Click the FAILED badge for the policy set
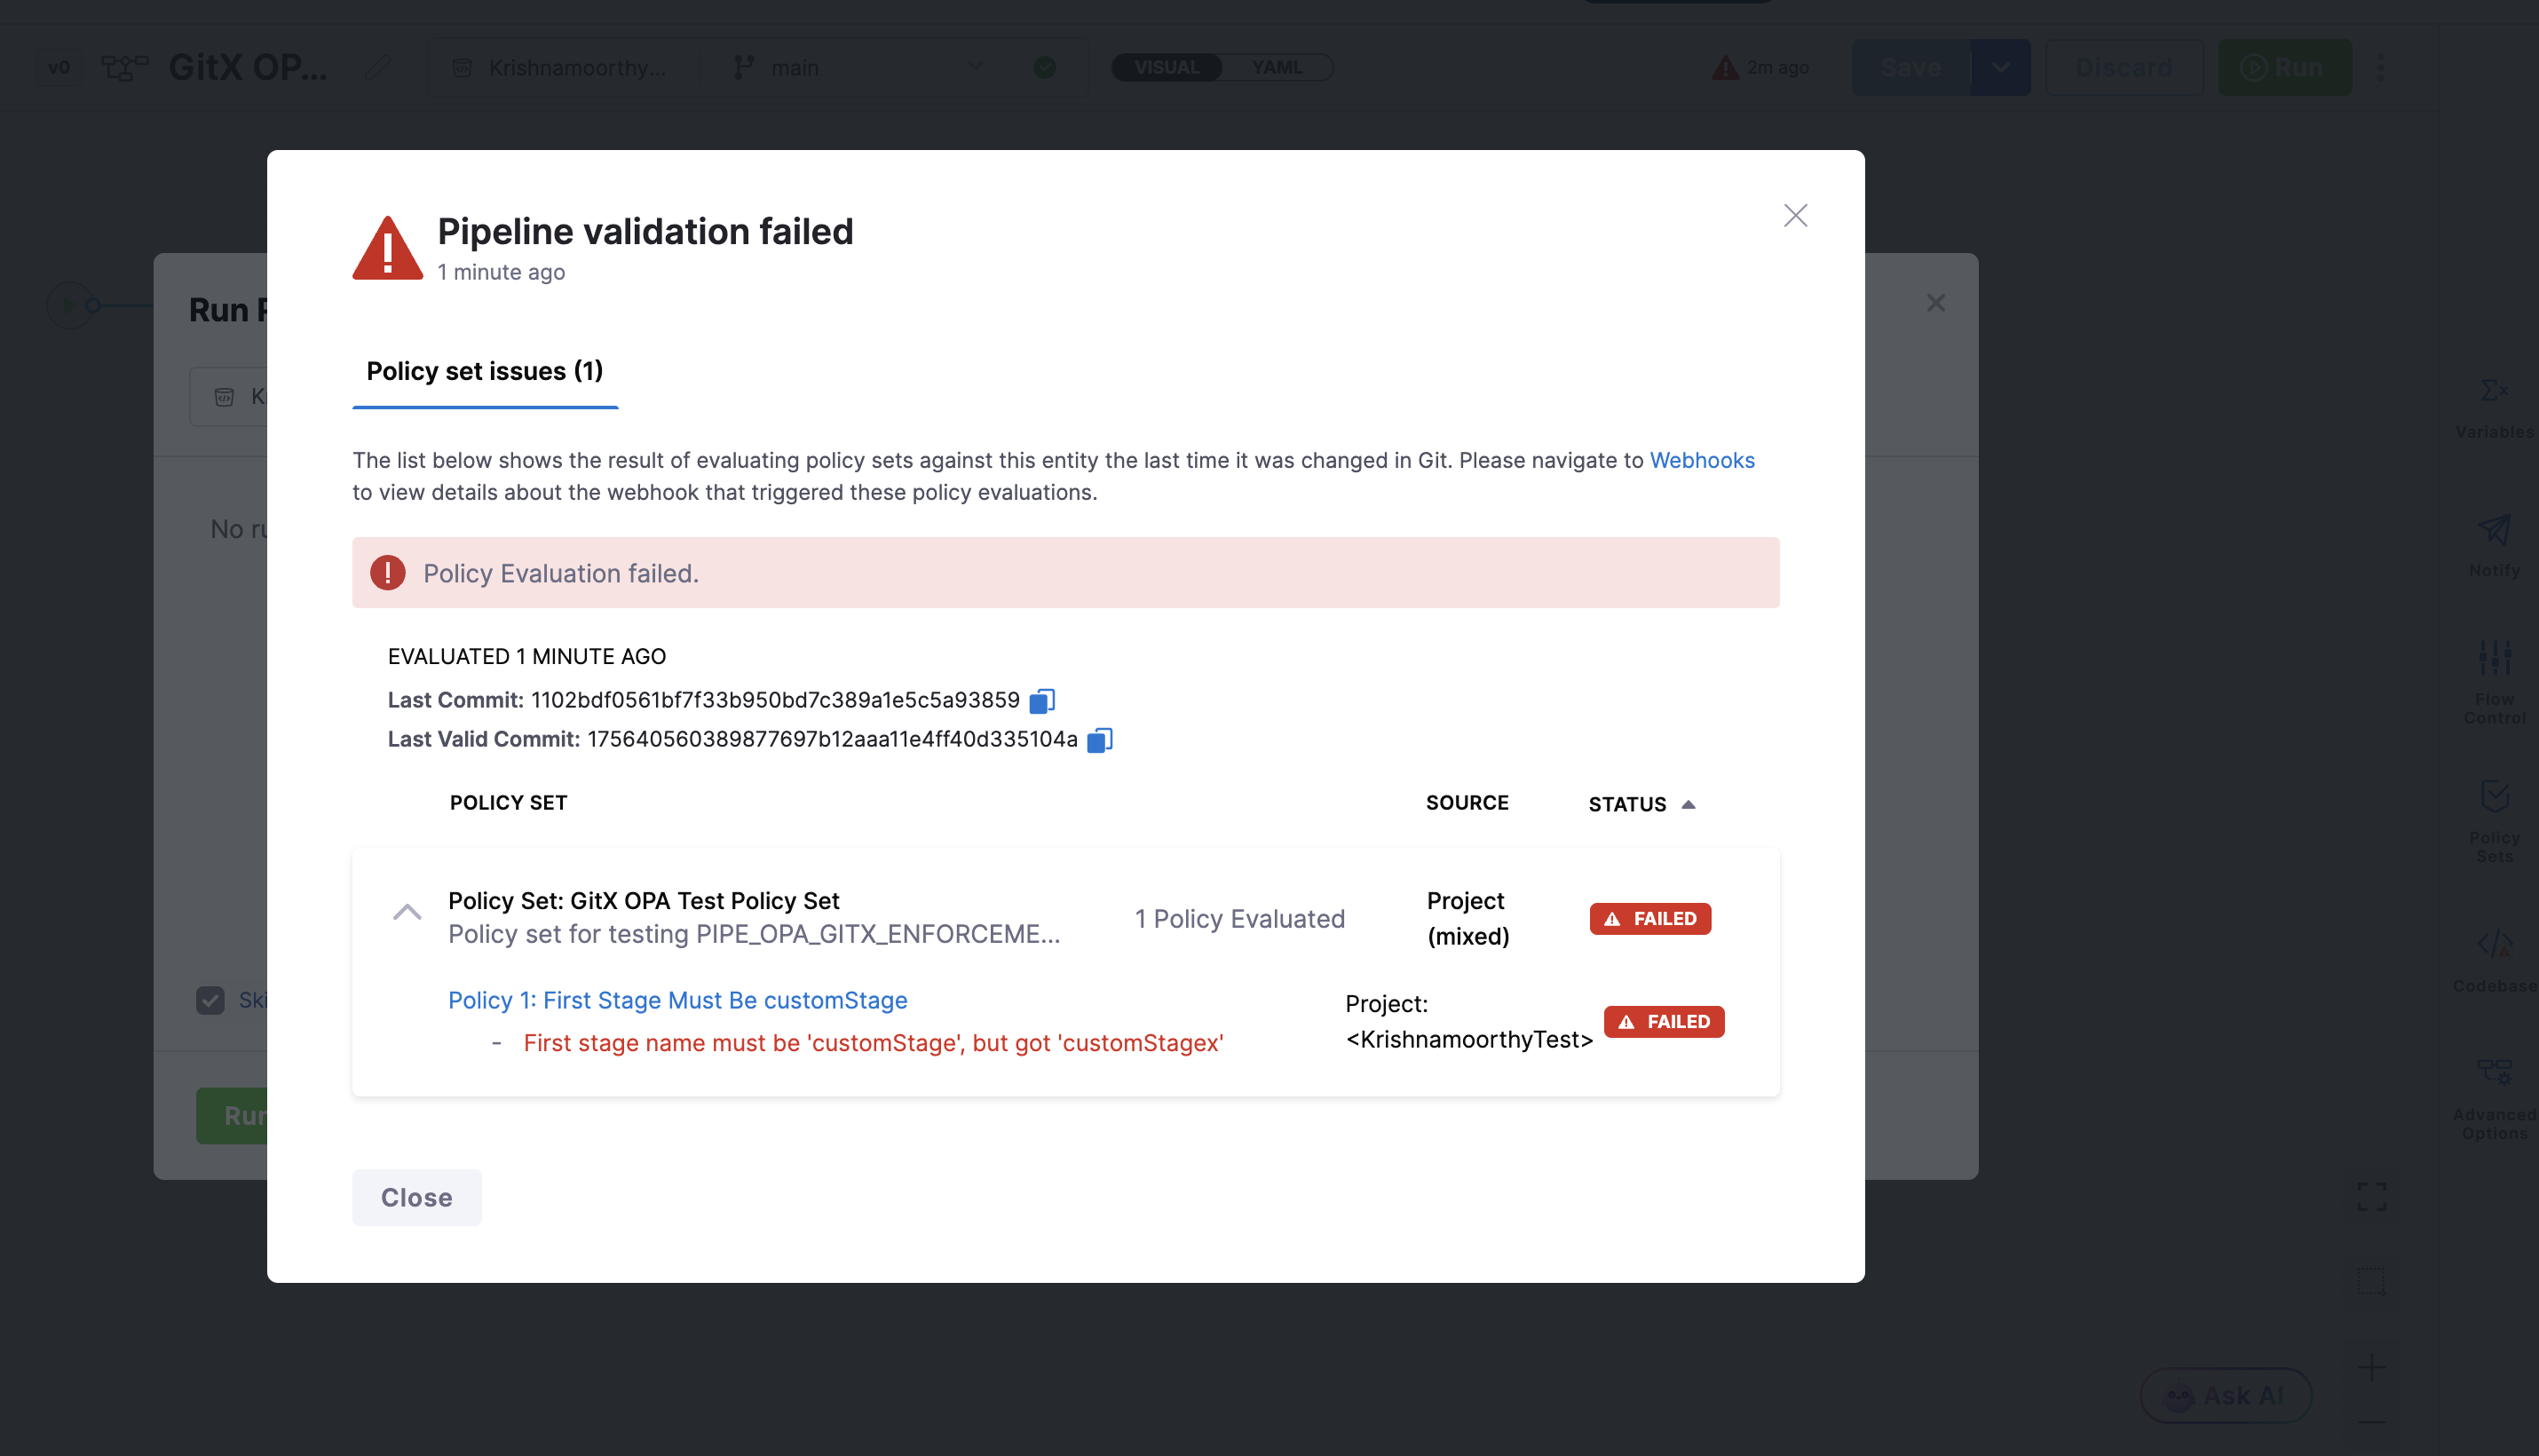The height and width of the screenshot is (1456, 2539). (x=1650, y=918)
